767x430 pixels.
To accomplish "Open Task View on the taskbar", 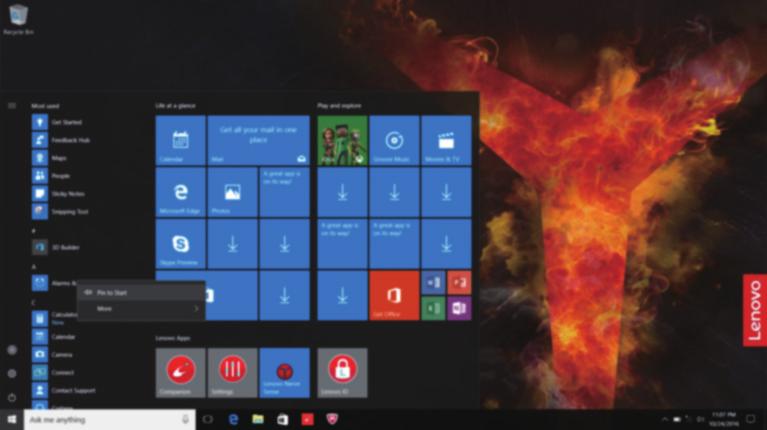I will click(208, 419).
